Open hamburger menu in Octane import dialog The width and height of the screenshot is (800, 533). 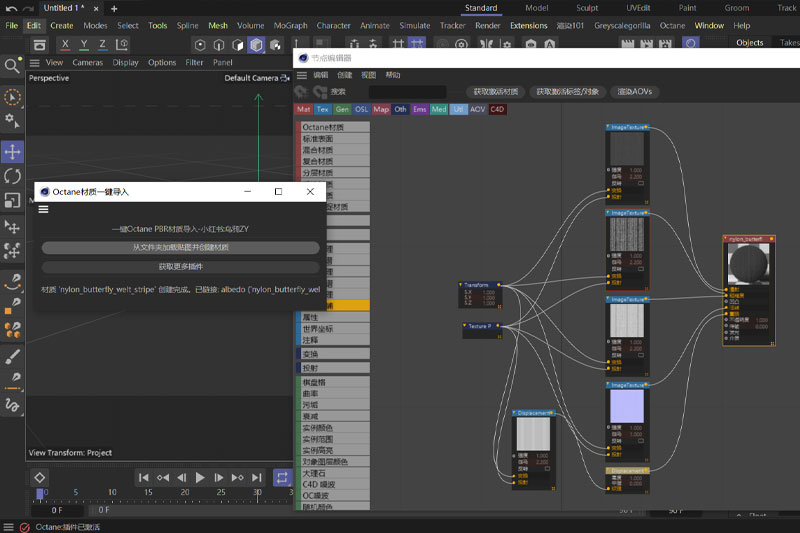coord(43,209)
